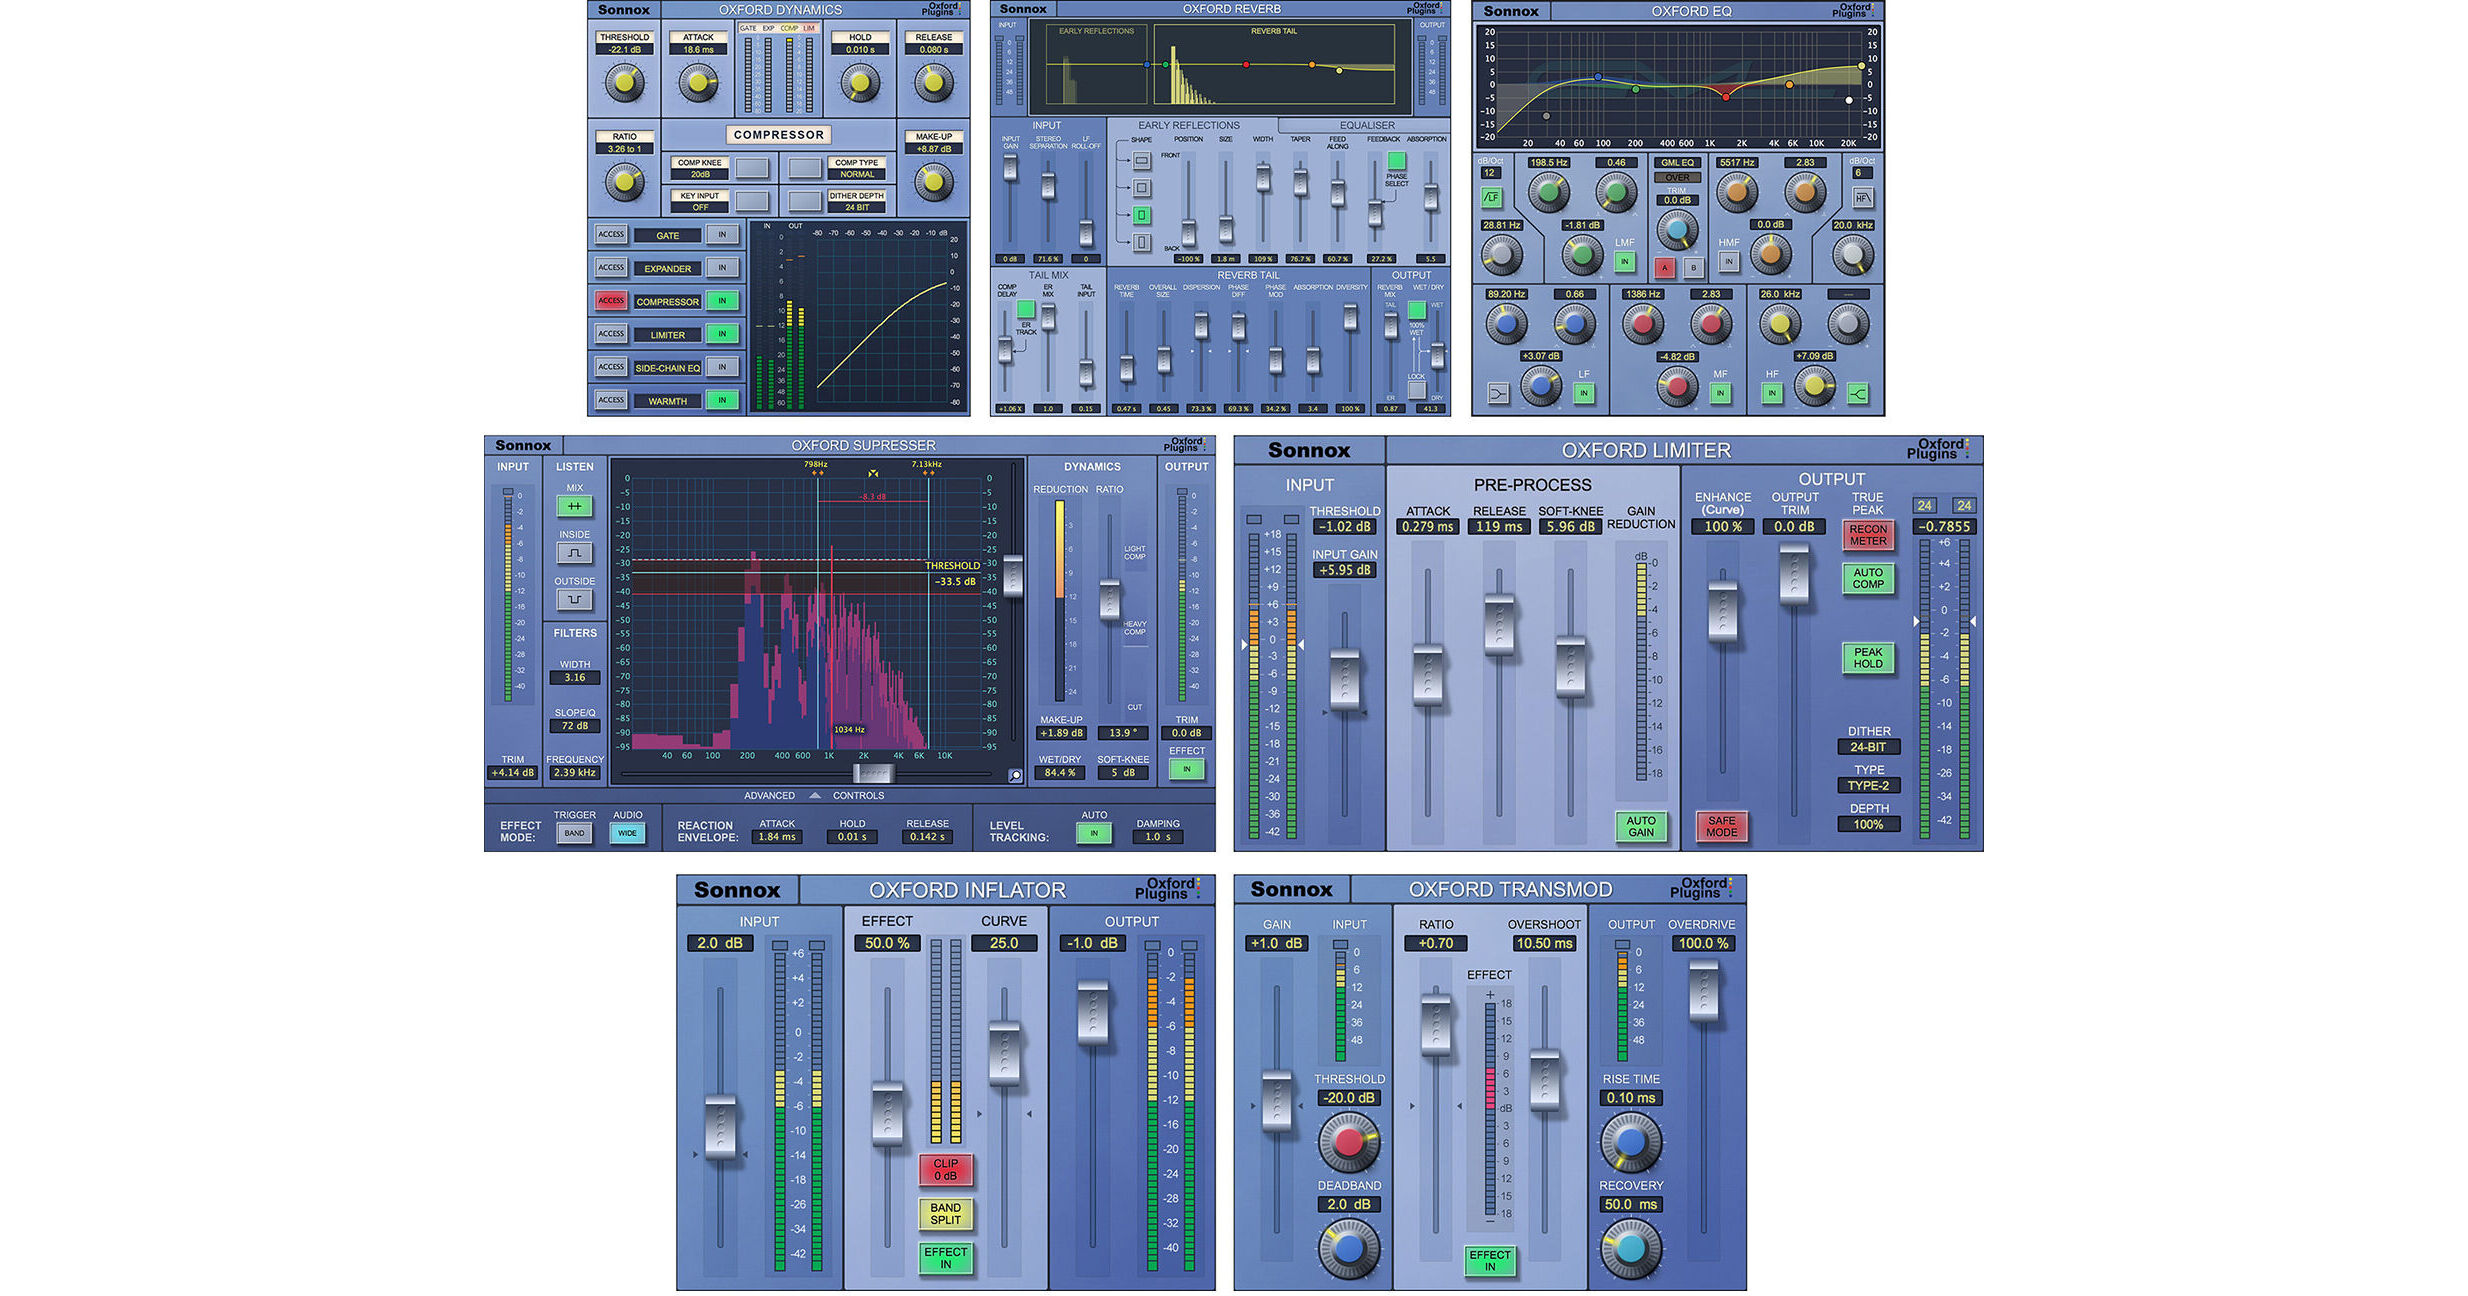Toggle the Compressor IN button in Dynamics
Viewport: 2468px width, 1296px height.
pos(722,301)
